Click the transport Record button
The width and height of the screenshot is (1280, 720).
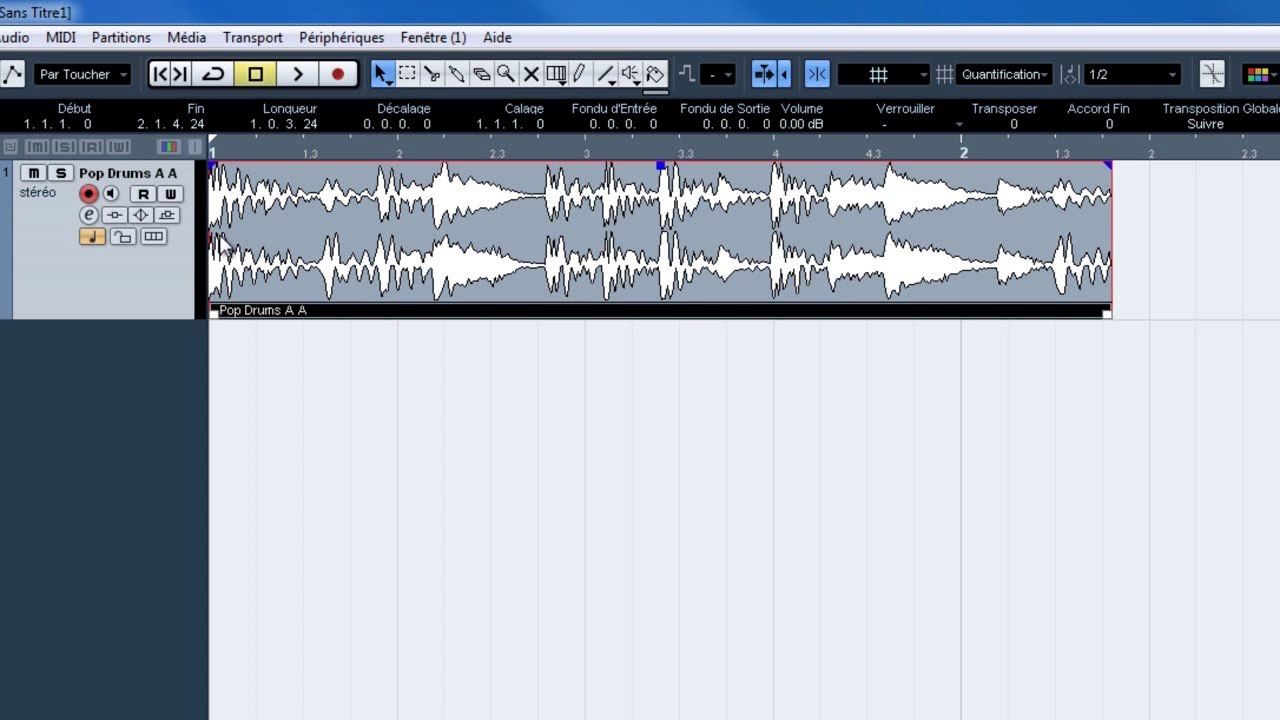(338, 74)
